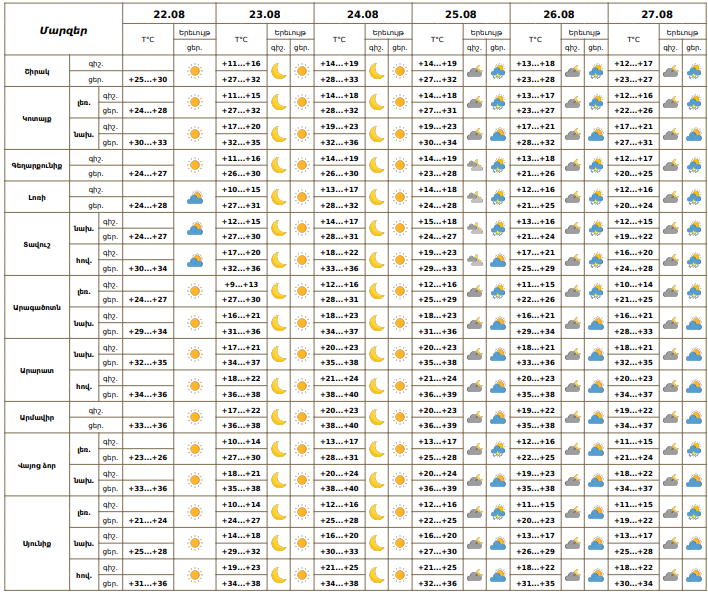Click the Տավուշ region row label

pyautogui.click(x=37, y=244)
